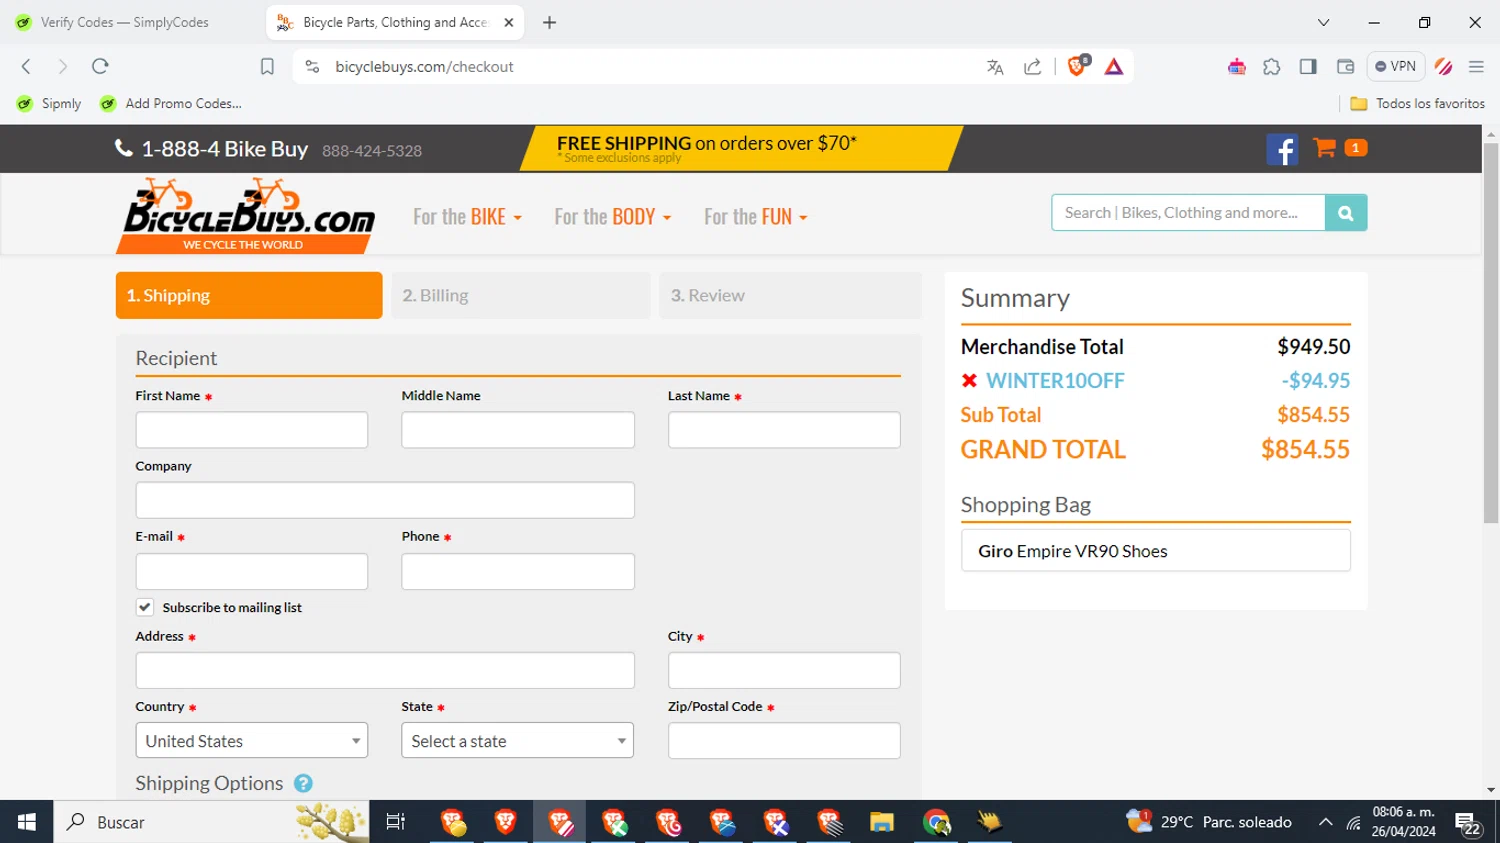Expand the For the BODY menu
Viewport: 1500px width, 843px height.
click(612, 217)
